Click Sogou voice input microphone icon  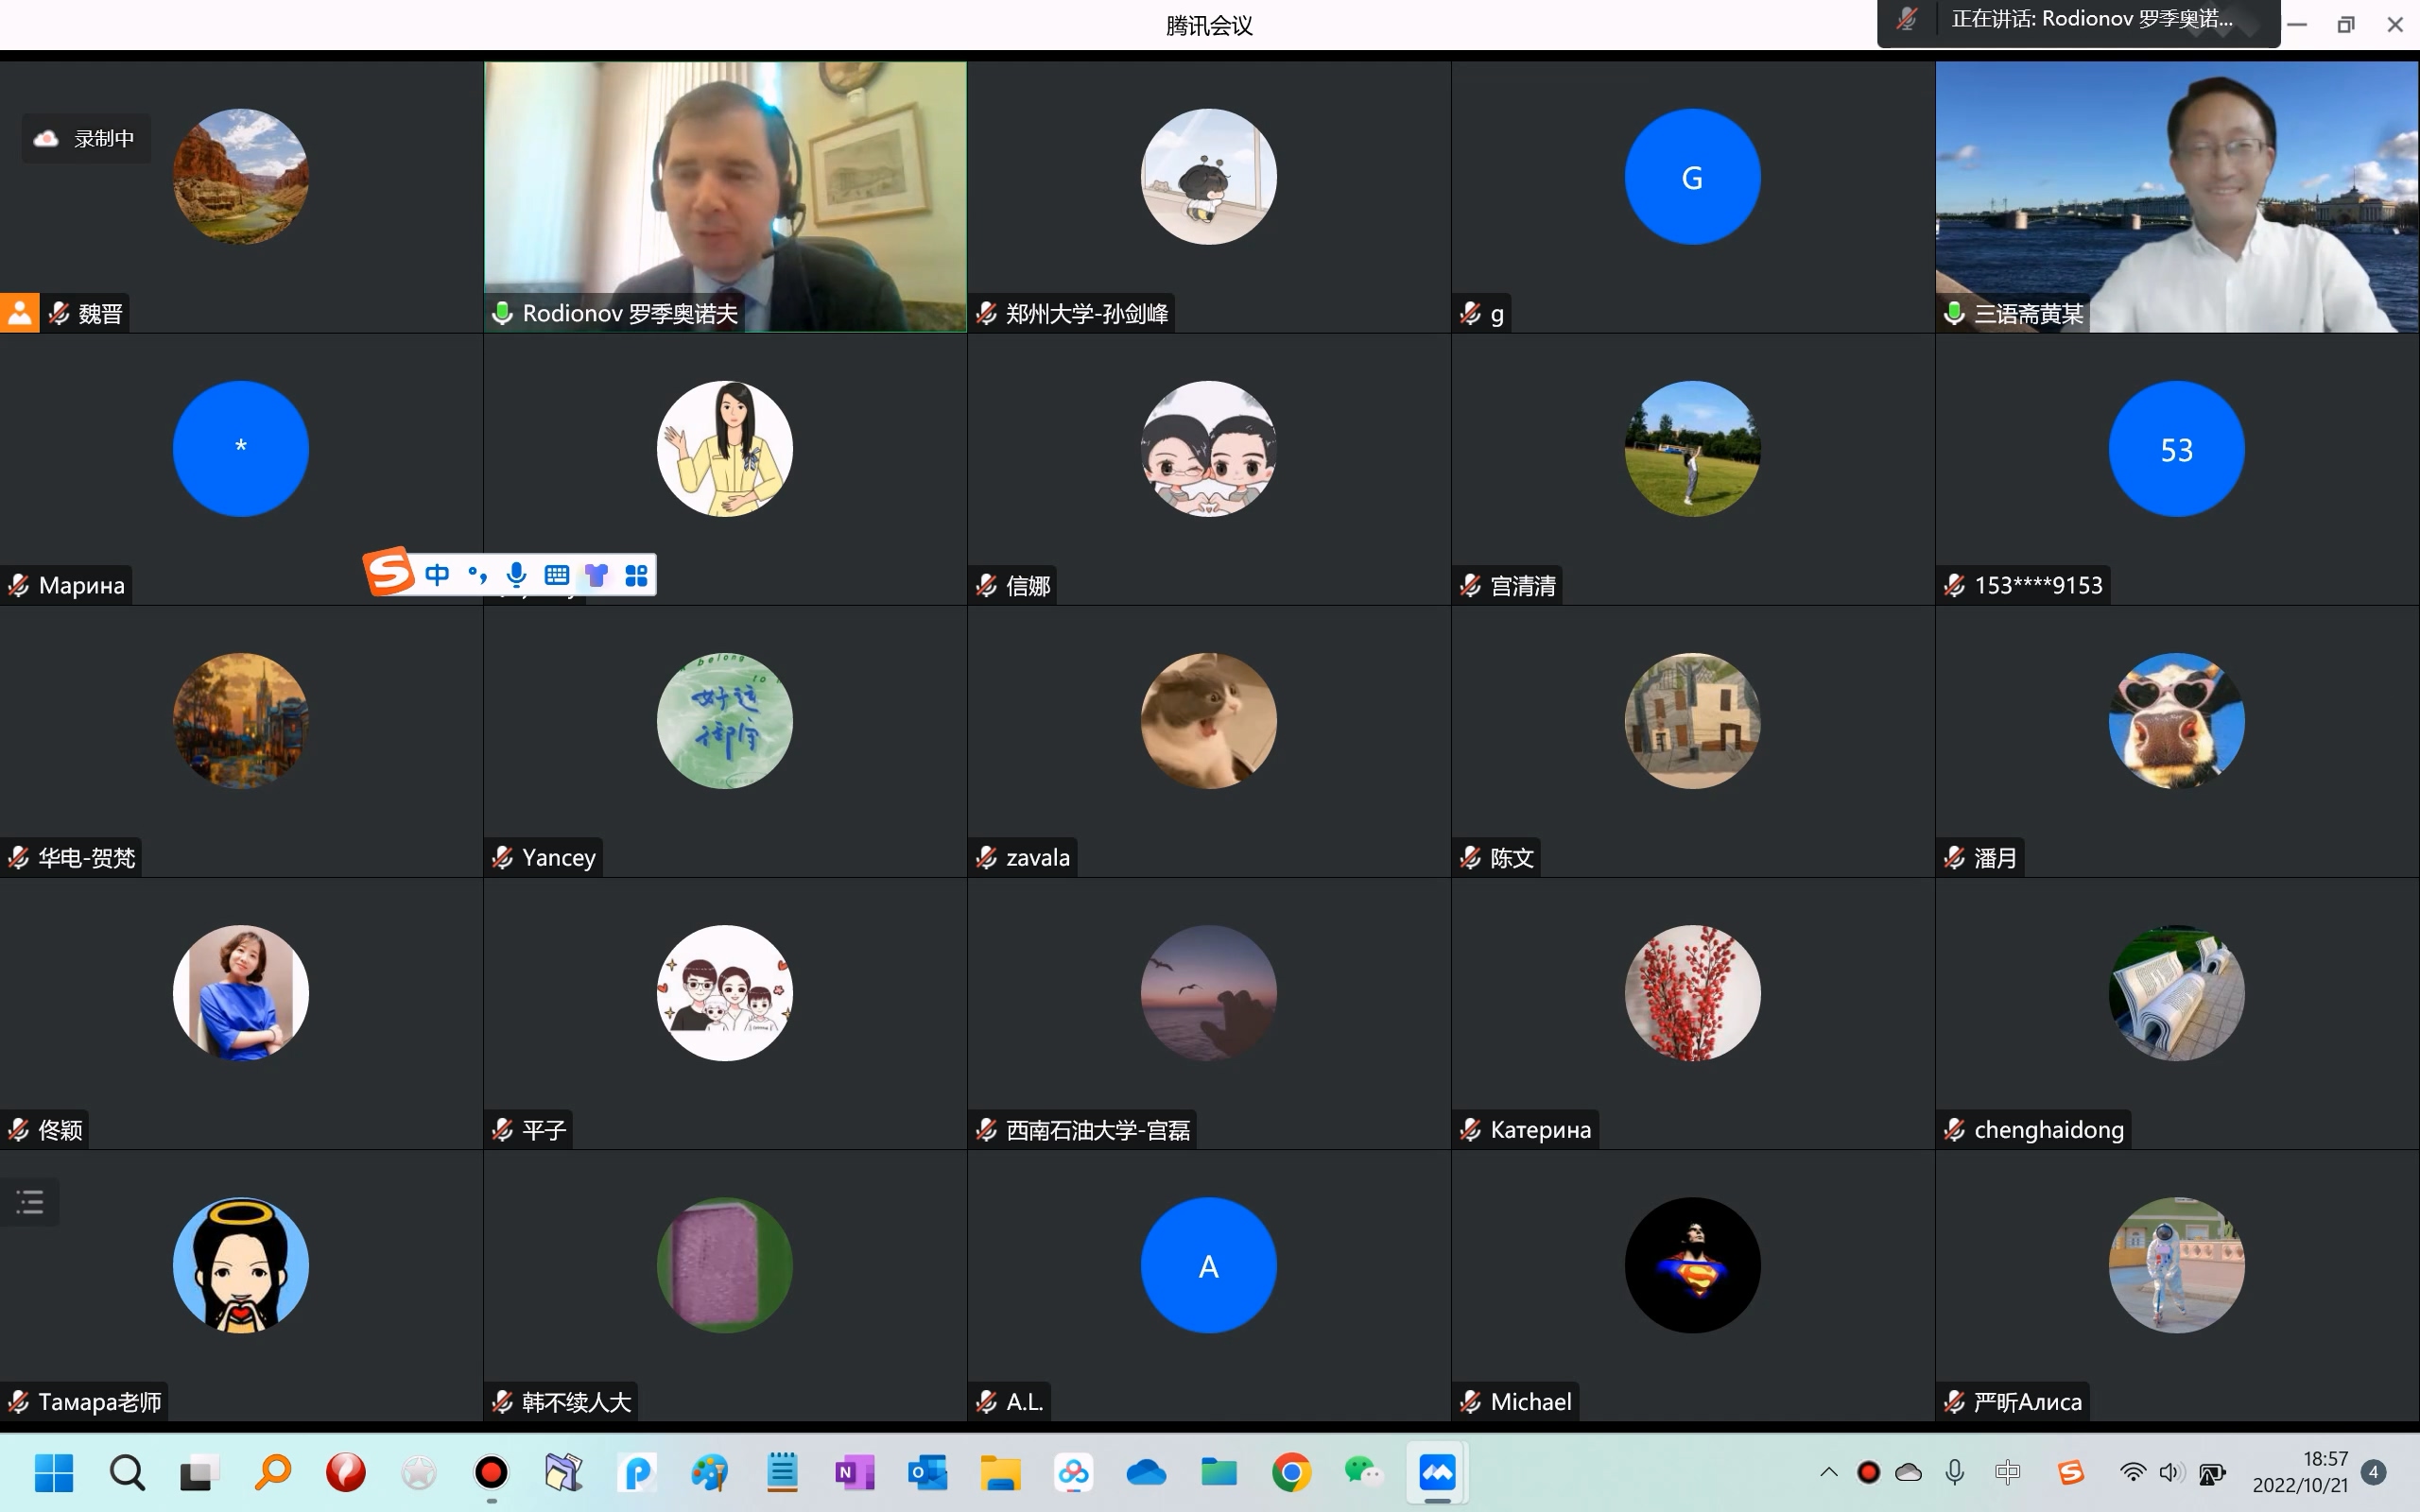(x=516, y=575)
